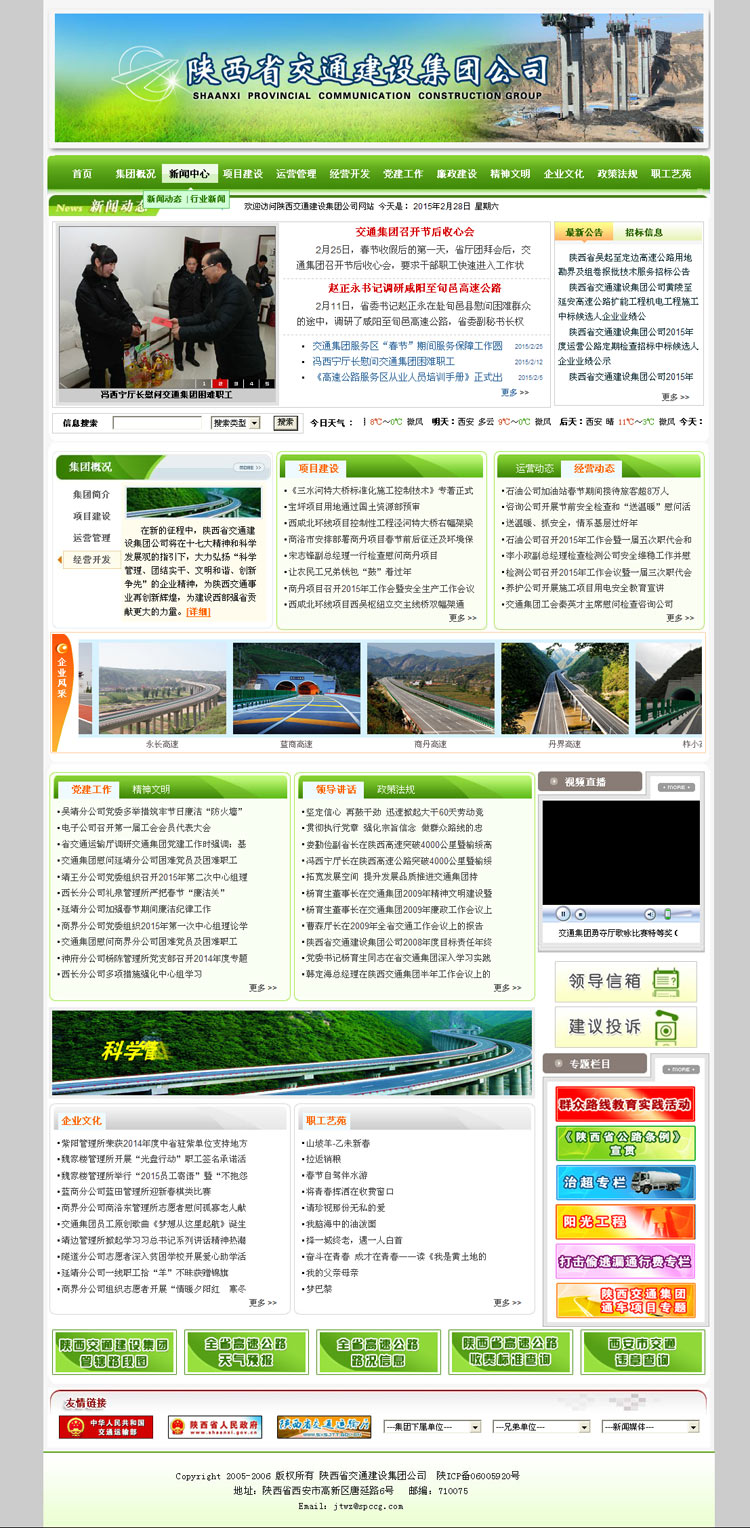Click the 搜索 search button
This screenshot has height=1528, width=750.
[286, 423]
